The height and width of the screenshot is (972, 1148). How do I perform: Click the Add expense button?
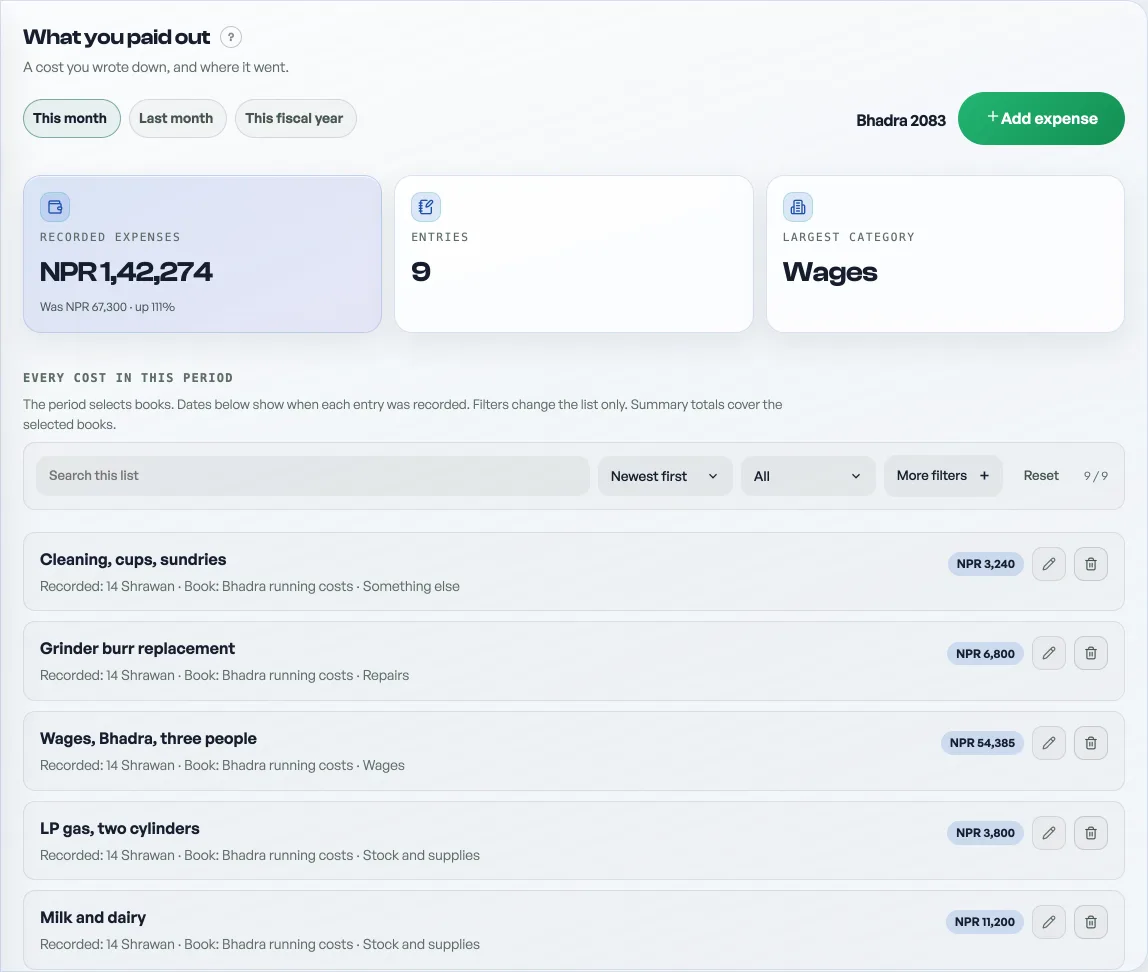pyautogui.click(x=1041, y=119)
